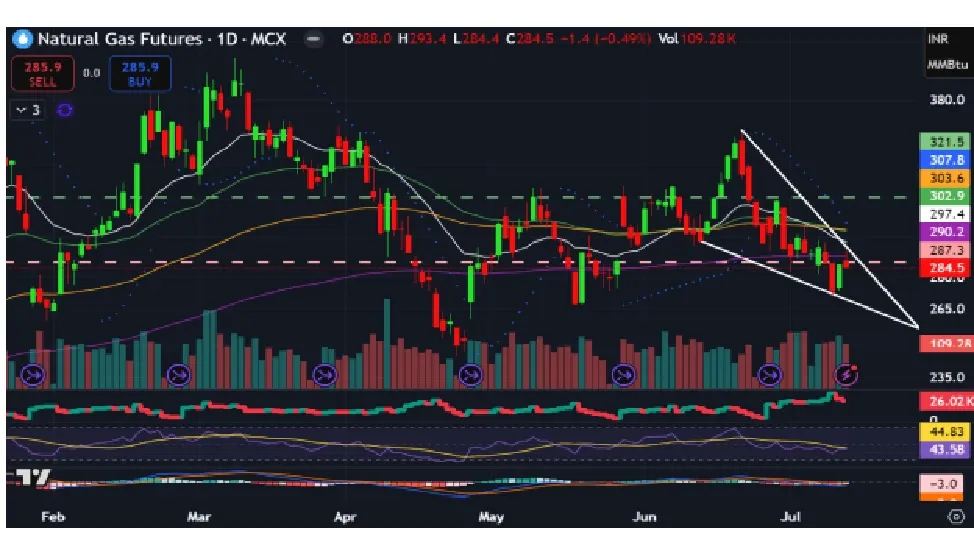Click the L284.4 low value in legend
Screen dimensions: 974x548
476,39
